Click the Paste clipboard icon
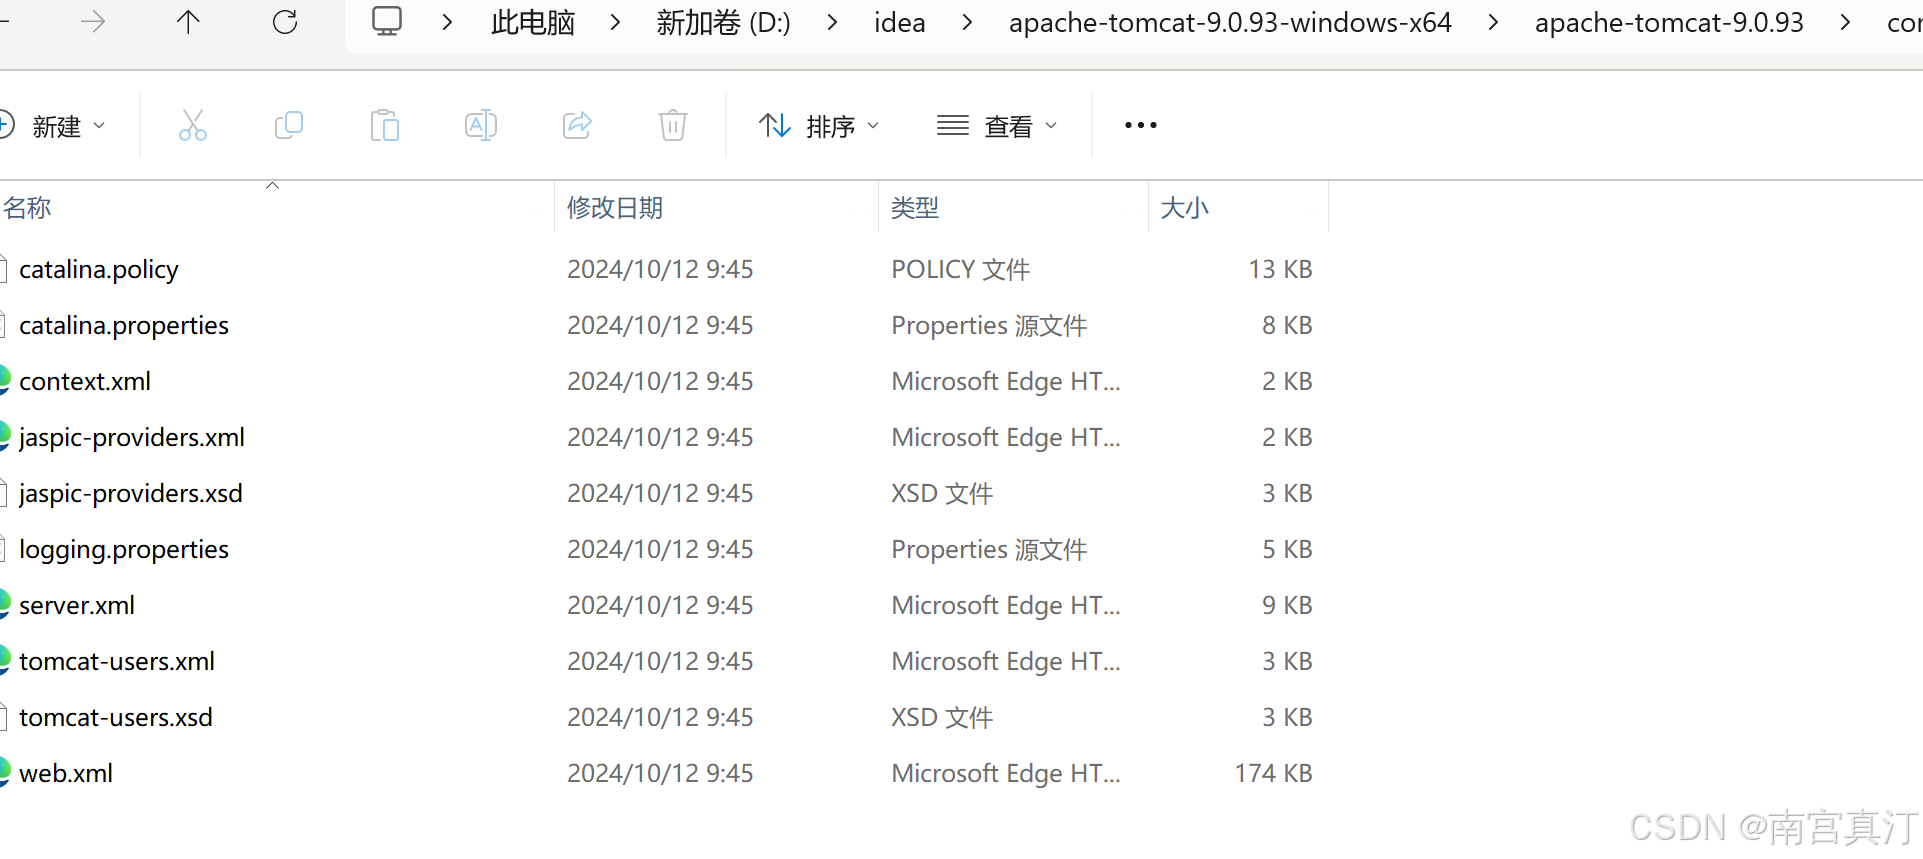 (385, 125)
